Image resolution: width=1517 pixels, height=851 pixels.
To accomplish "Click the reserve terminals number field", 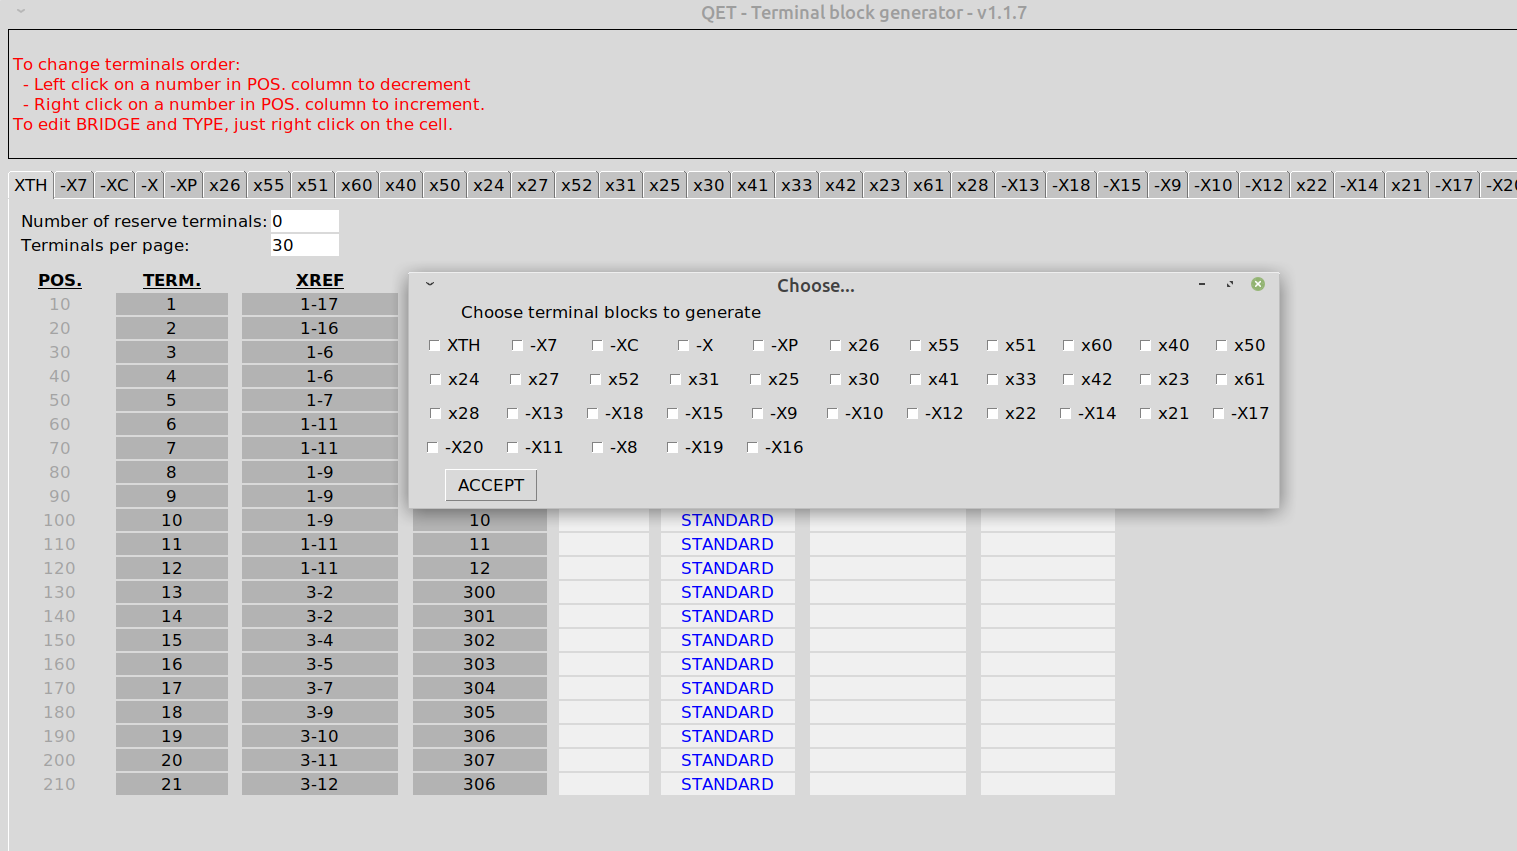I will point(304,221).
